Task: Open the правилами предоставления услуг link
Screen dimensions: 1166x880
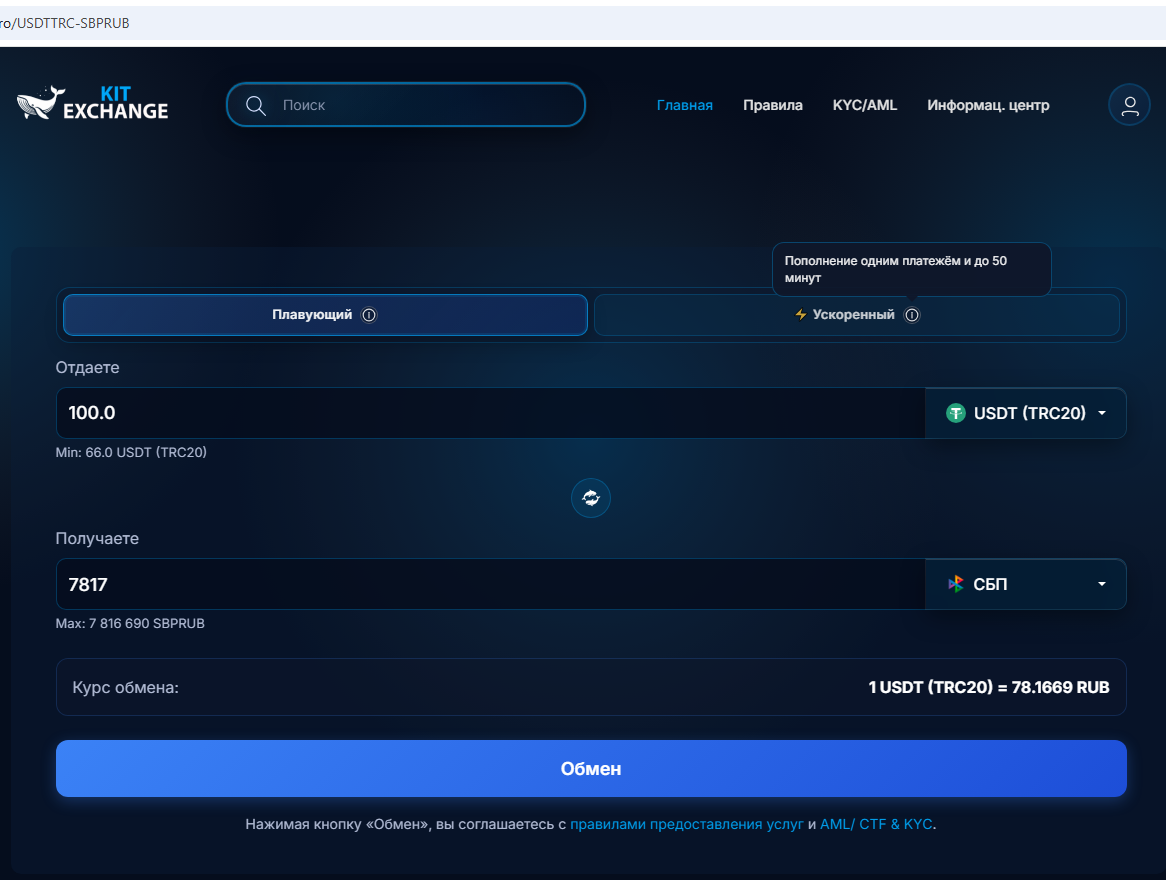Action: 686,825
